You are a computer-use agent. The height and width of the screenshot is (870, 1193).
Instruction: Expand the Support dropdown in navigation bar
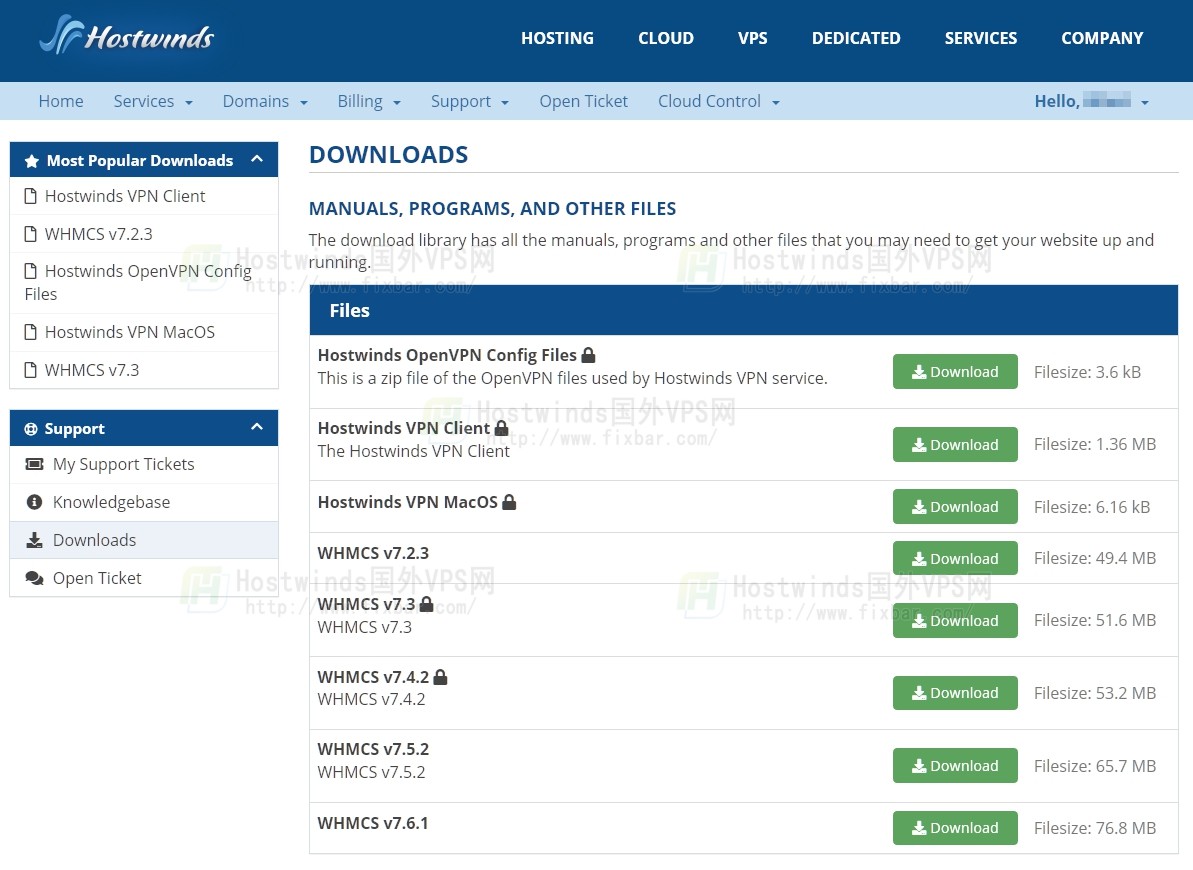click(x=470, y=101)
